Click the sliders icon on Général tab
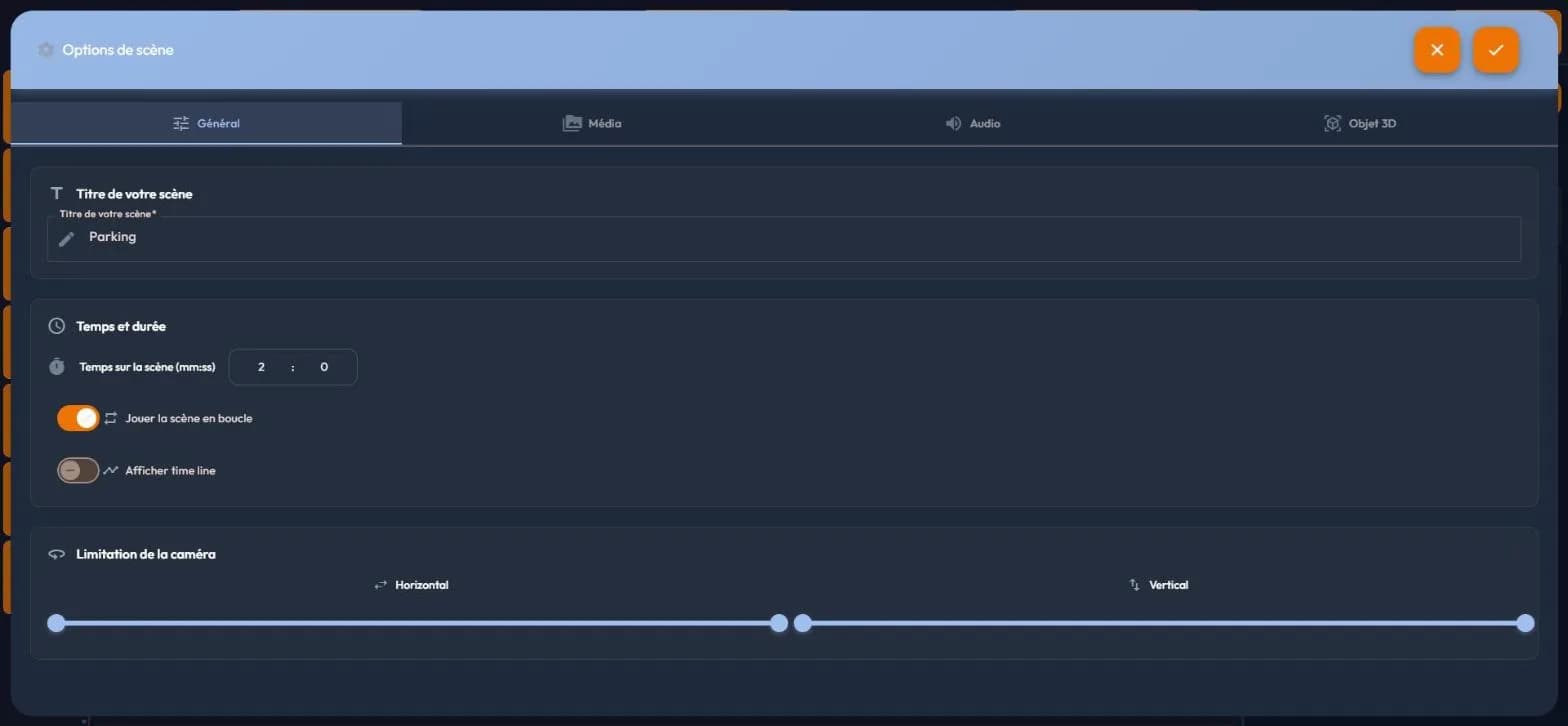Image resolution: width=1568 pixels, height=726 pixels. coord(181,123)
